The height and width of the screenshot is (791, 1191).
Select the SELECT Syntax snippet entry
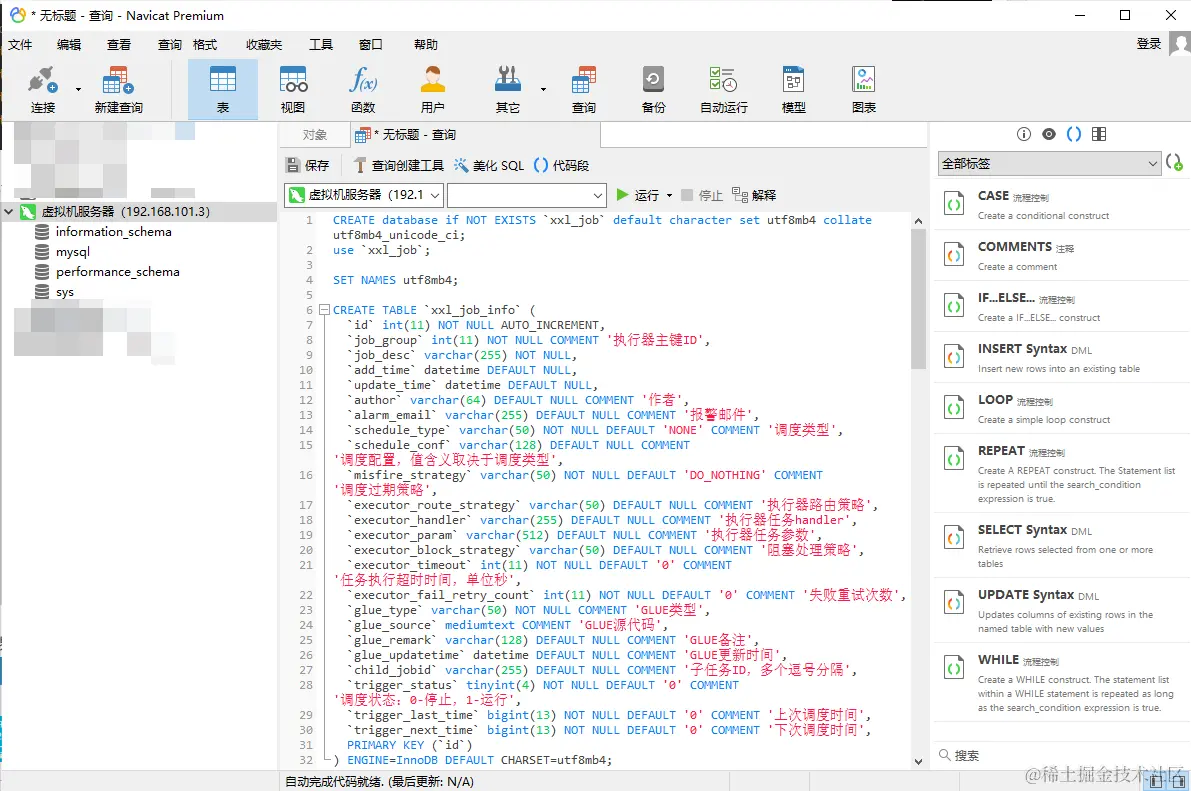[x=1061, y=546]
